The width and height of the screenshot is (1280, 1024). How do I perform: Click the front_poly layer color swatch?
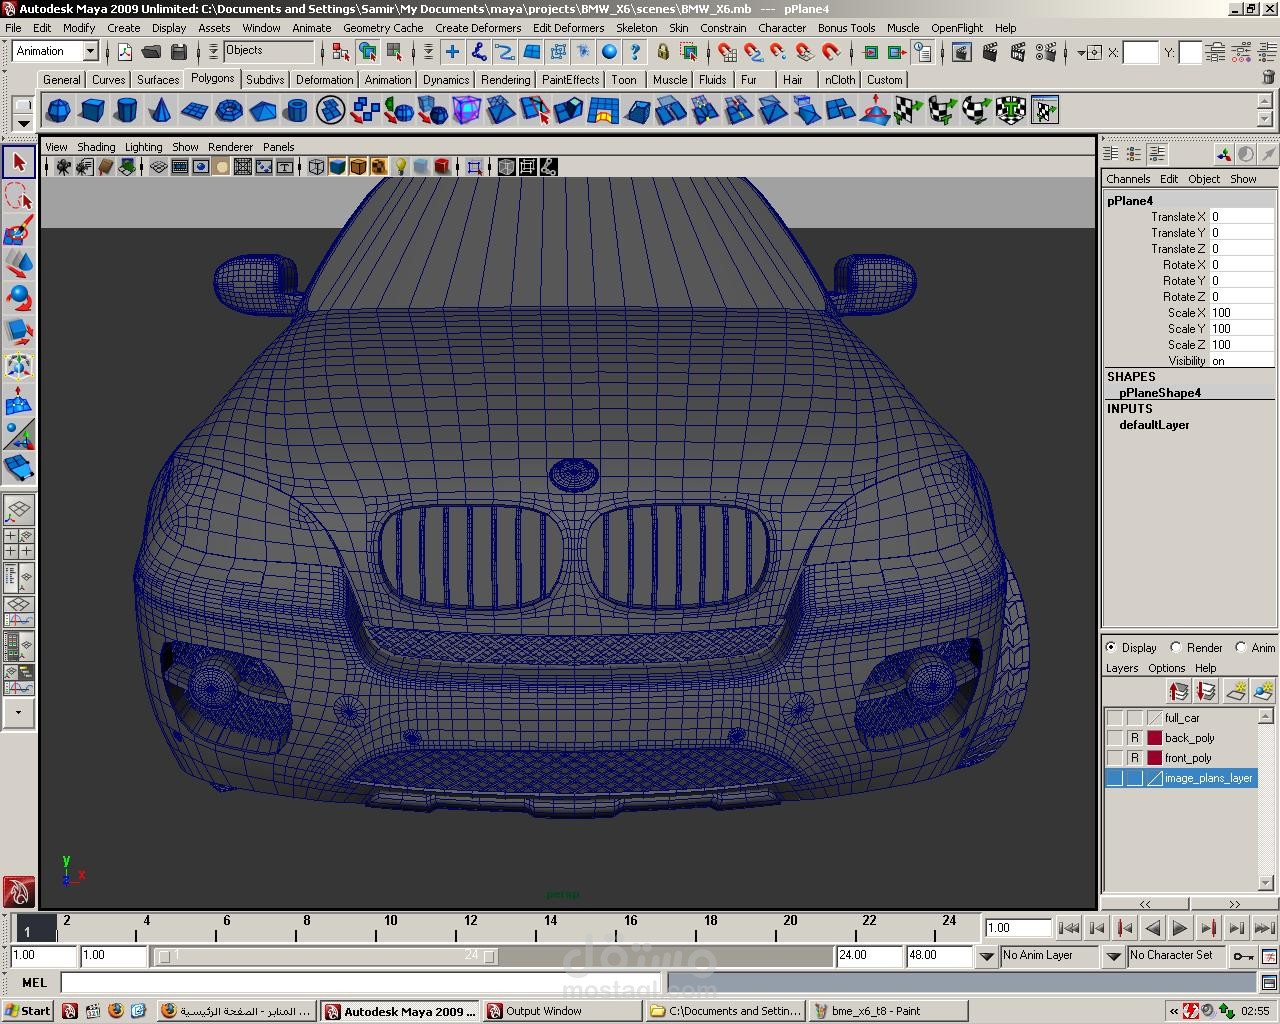point(1154,758)
